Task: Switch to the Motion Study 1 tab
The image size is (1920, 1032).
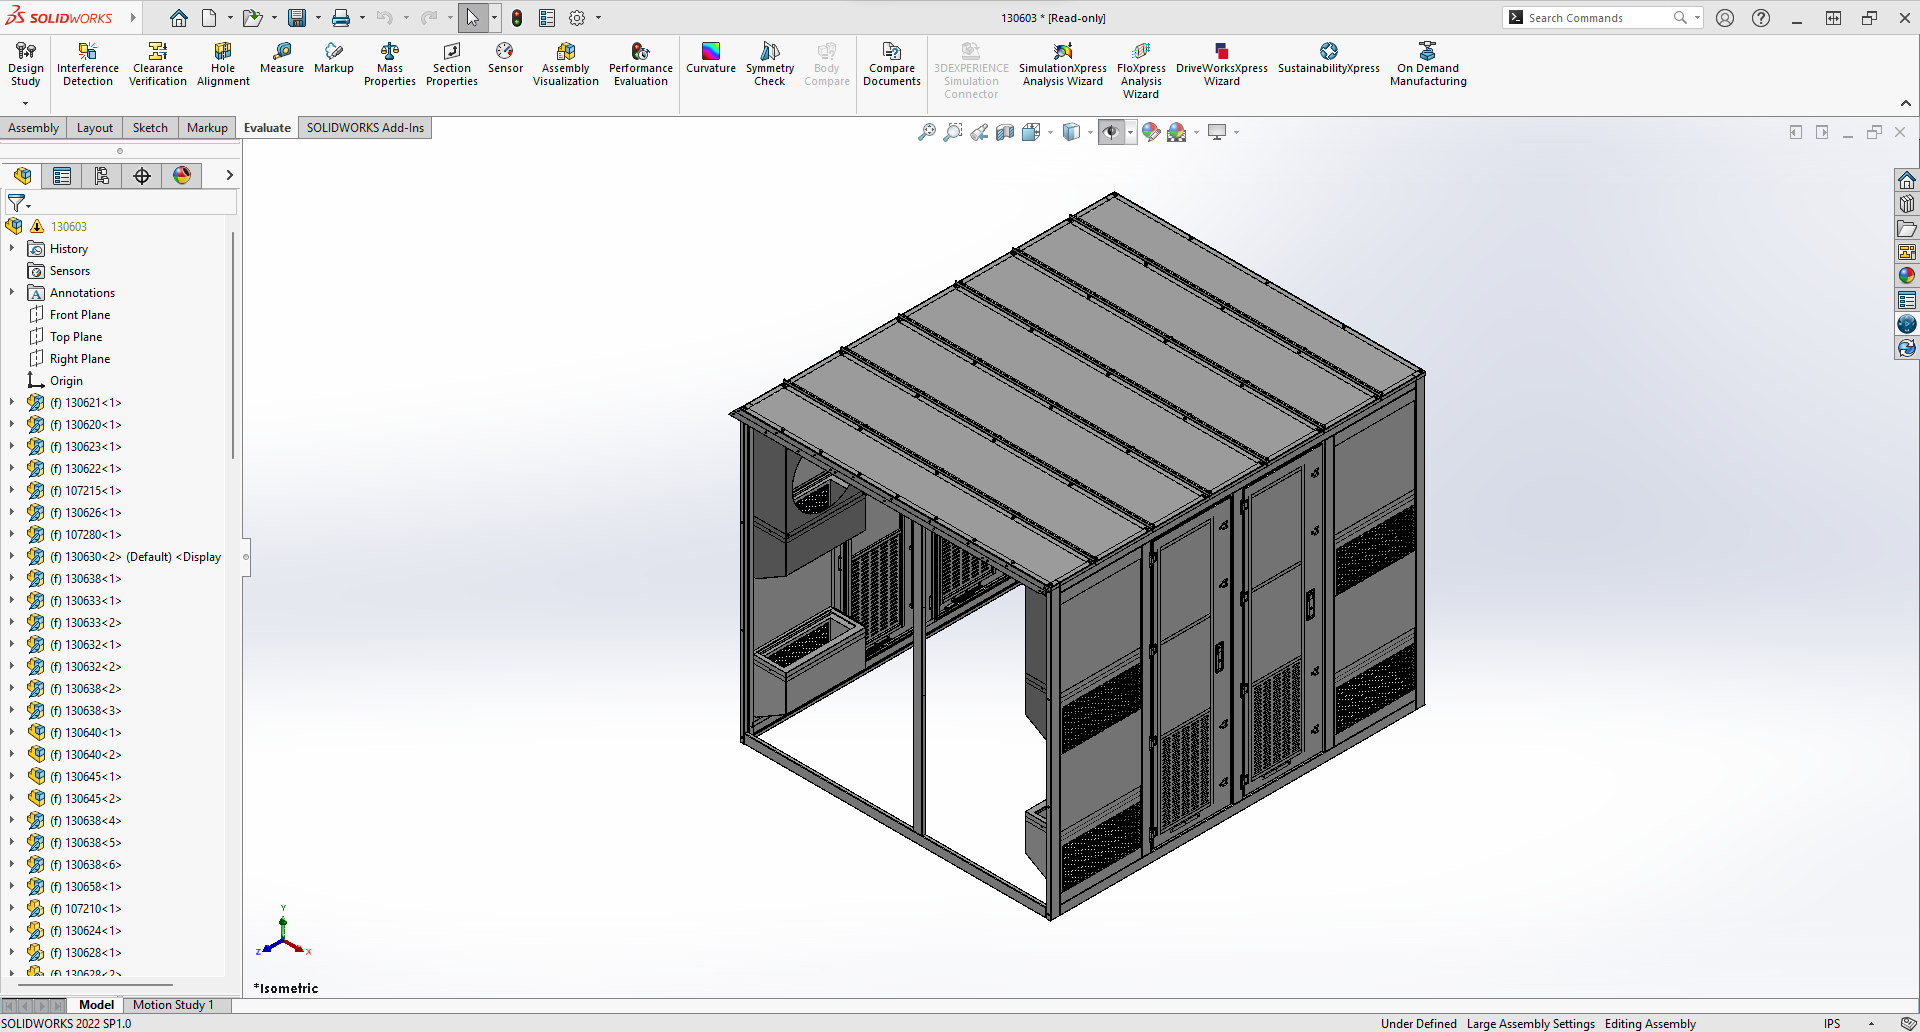Action: 173,1005
